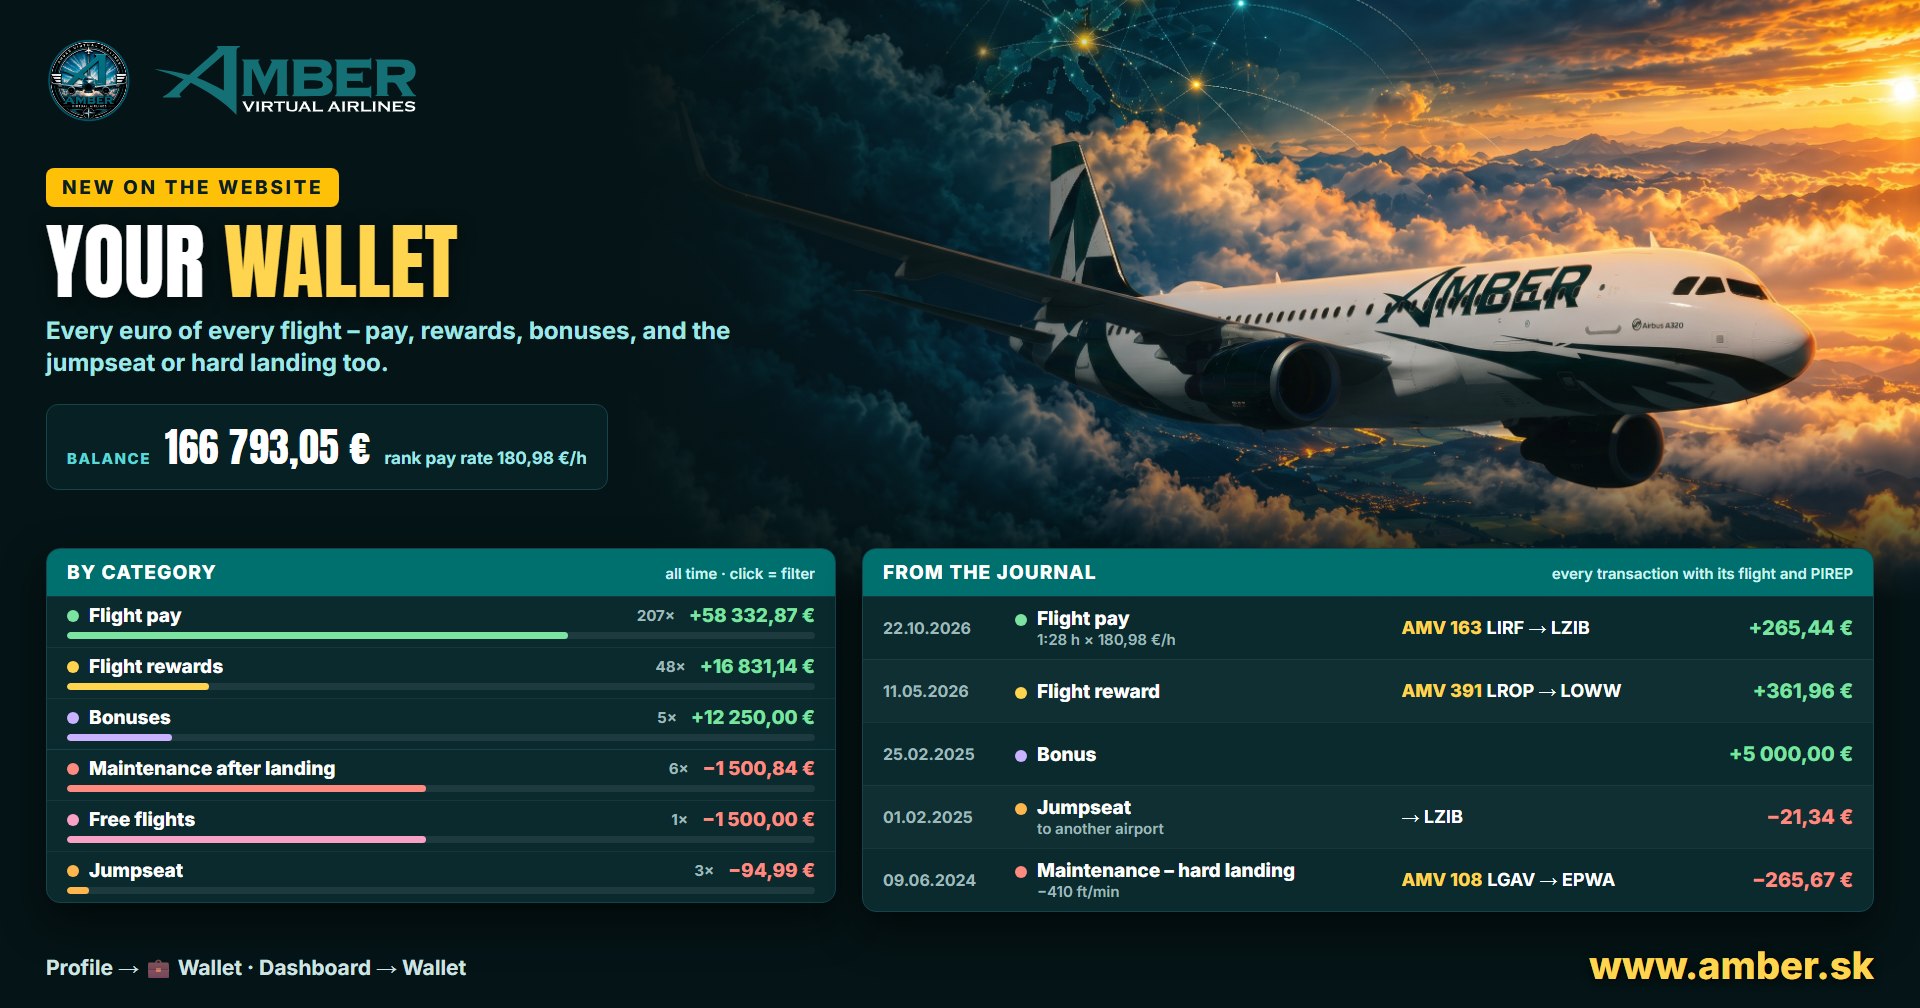Screen dimensions: 1920x1008
Task: Click the 22.10.2026 journal date
Action: (x=927, y=628)
